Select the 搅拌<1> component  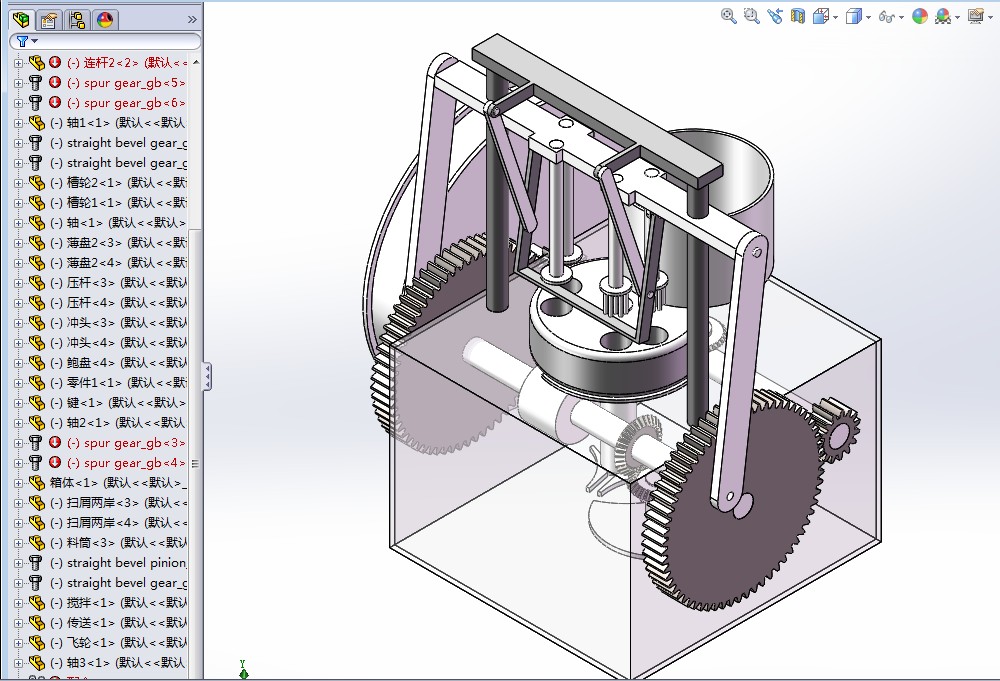[118, 603]
